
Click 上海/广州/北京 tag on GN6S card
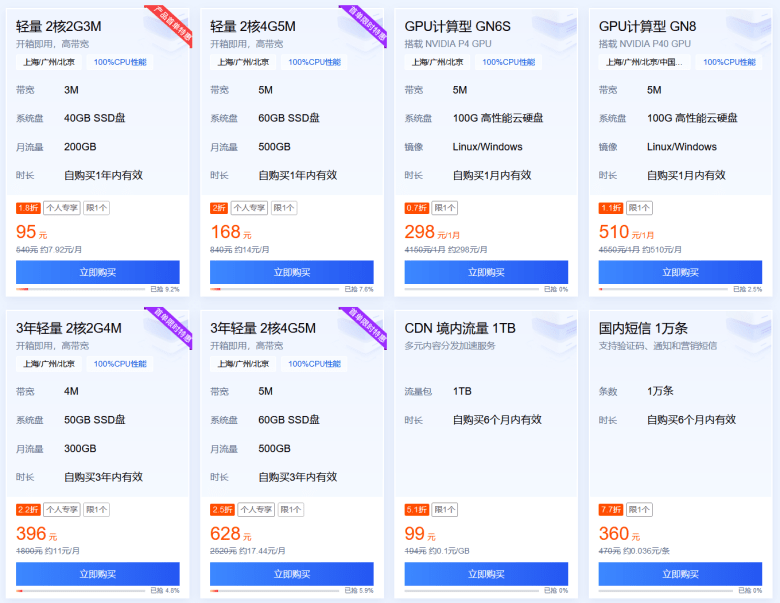point(437,62)
